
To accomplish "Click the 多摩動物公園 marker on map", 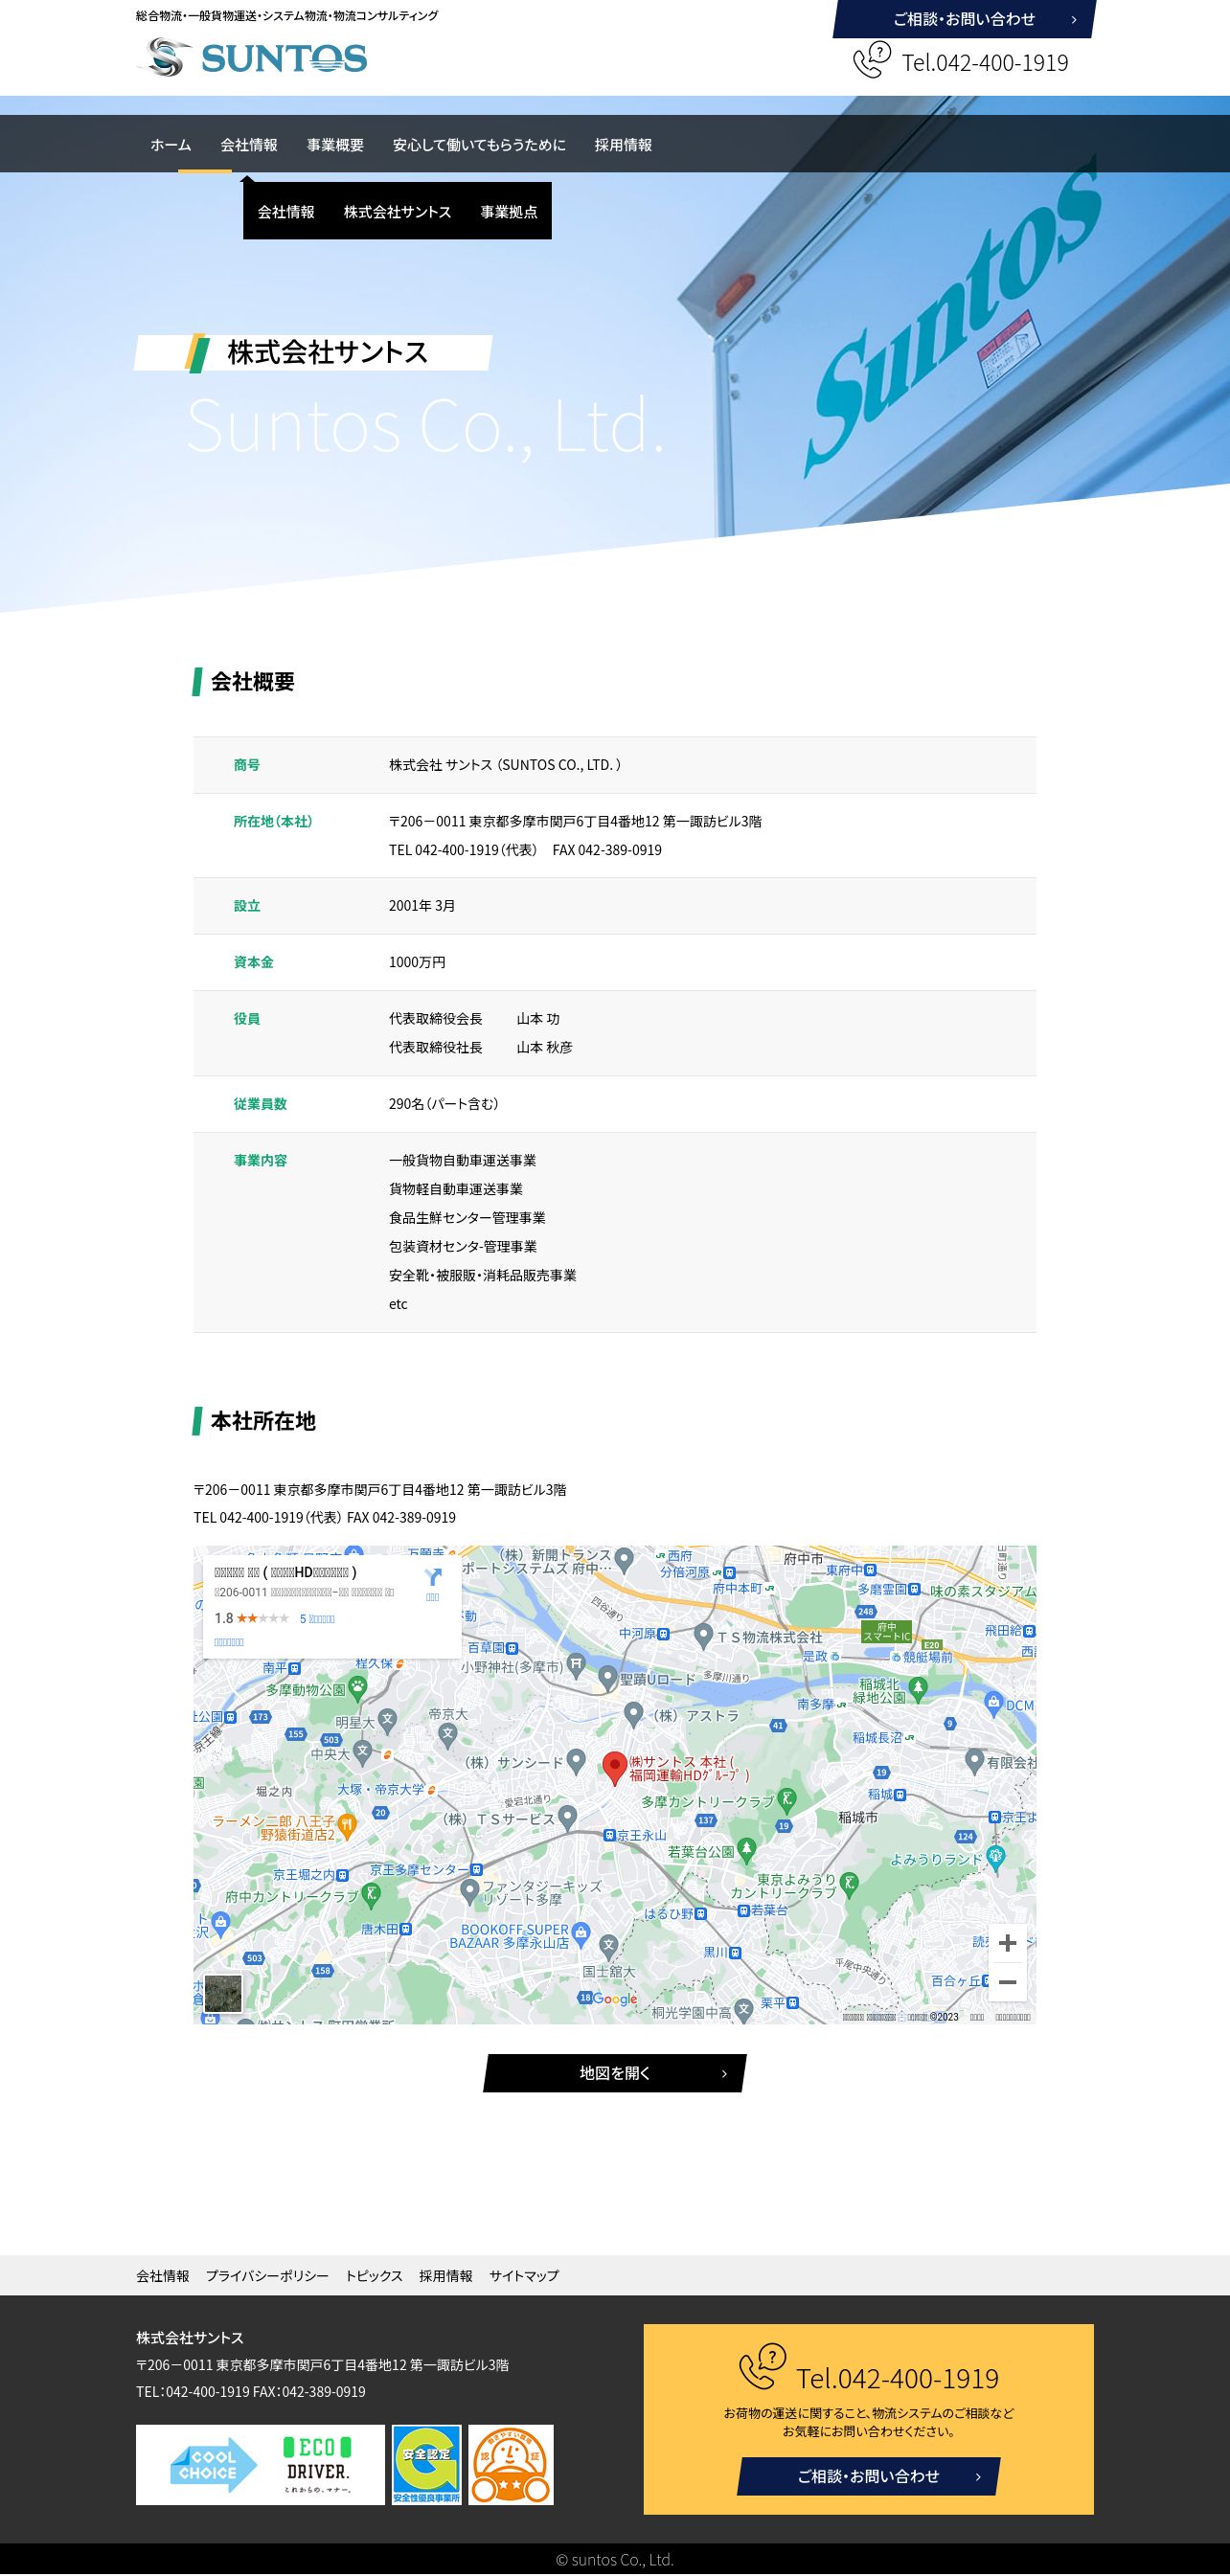I will point(357,1688).
